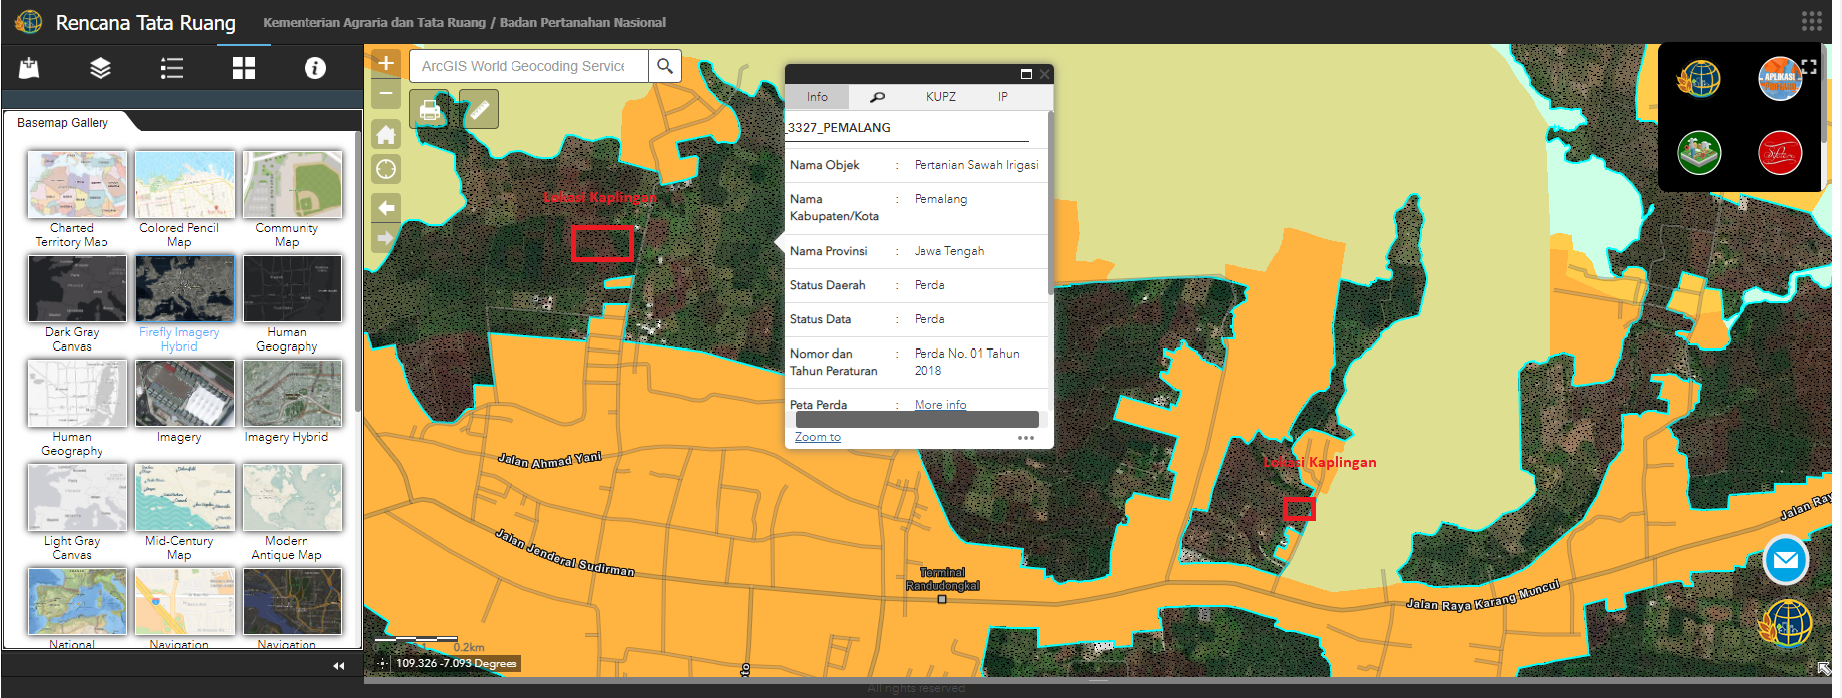Open the About info icon
This screenshot has width=1842, height=698.
tap(315, 68)
